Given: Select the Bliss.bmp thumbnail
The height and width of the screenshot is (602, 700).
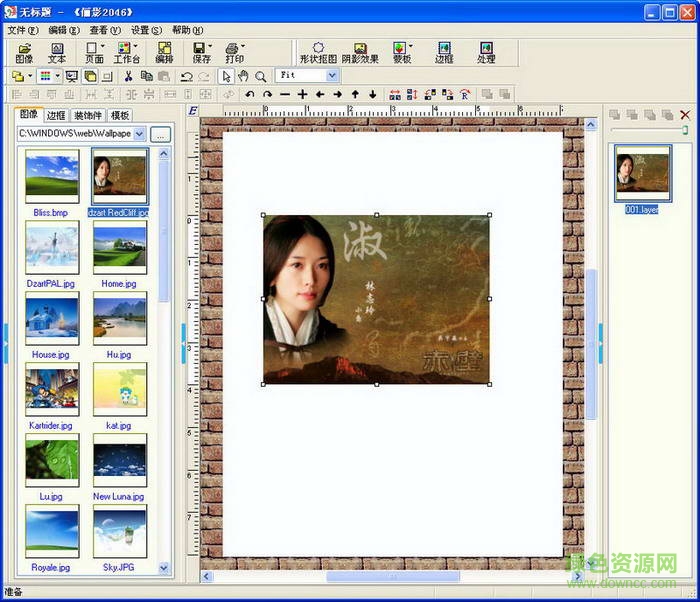Looking at the screenshot, I should 52,176.
